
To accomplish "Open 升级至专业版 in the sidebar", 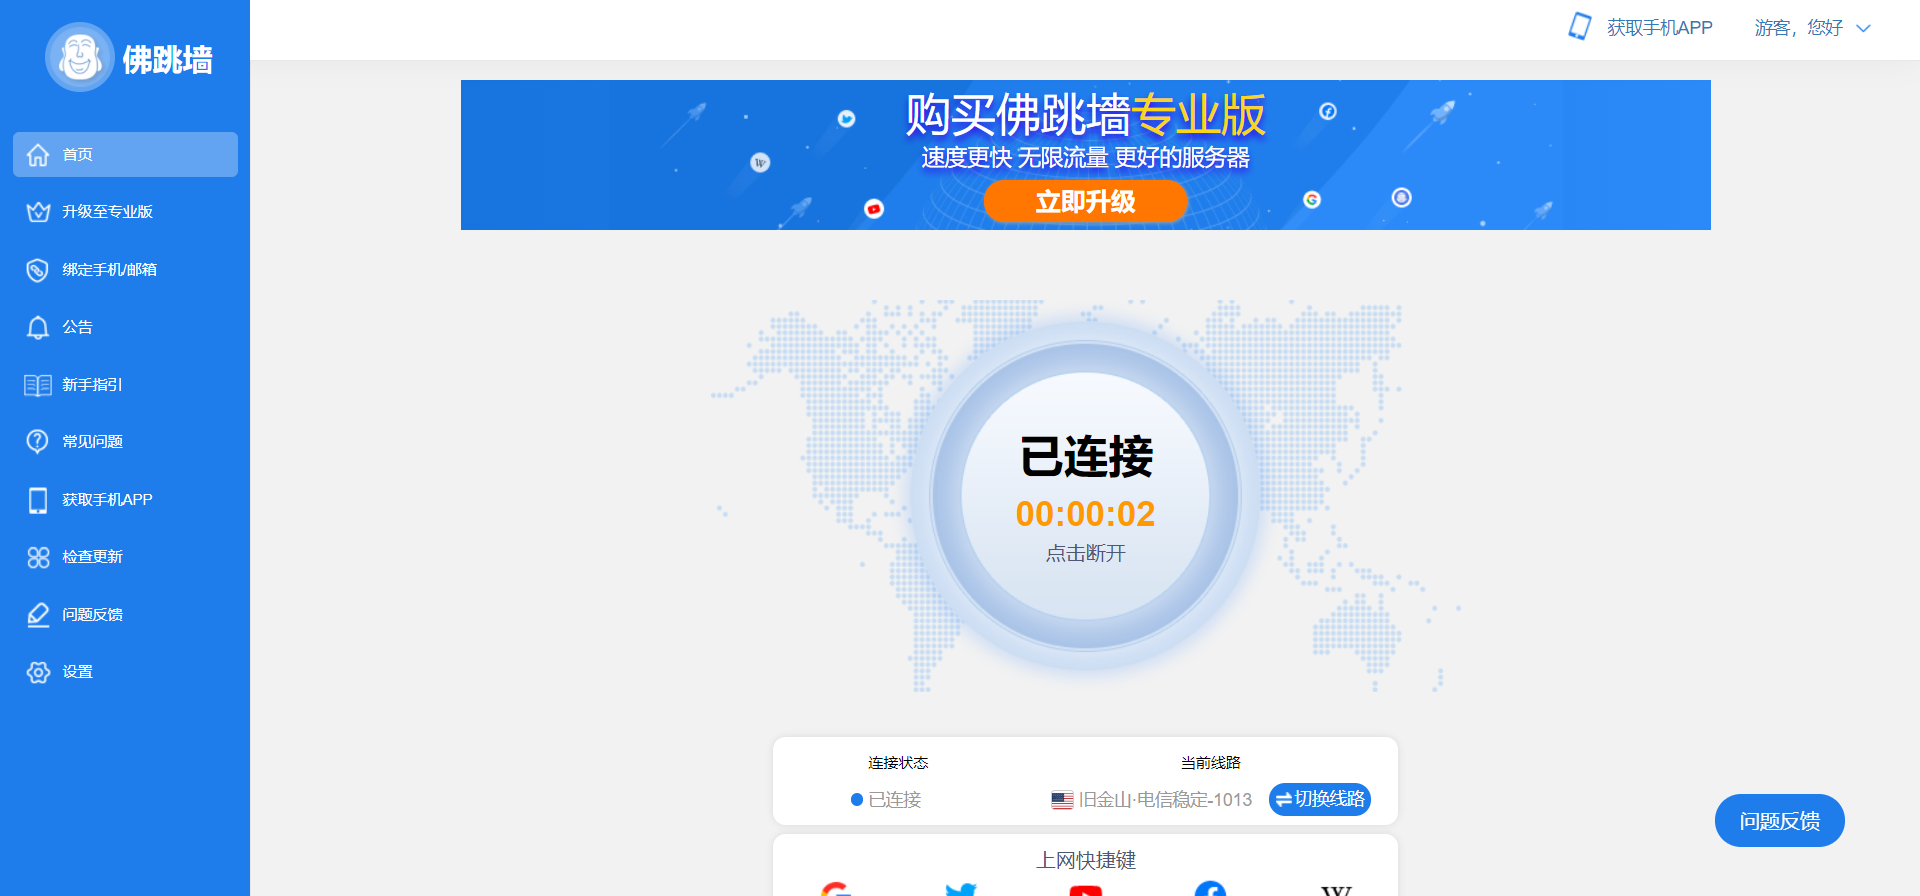I will 125,212.
